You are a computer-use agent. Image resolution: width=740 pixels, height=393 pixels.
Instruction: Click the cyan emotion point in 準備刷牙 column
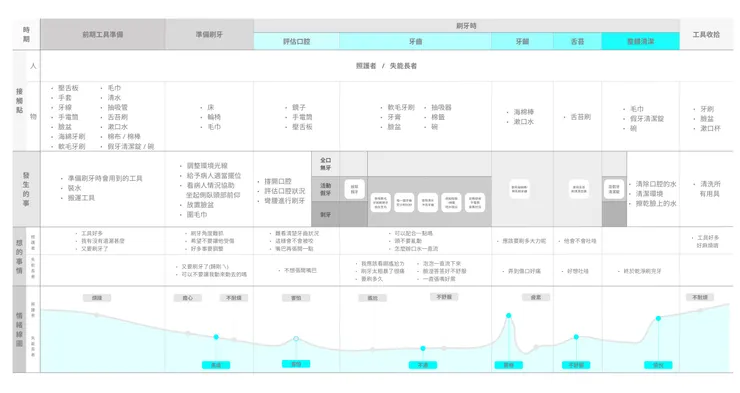click(216, 337)
